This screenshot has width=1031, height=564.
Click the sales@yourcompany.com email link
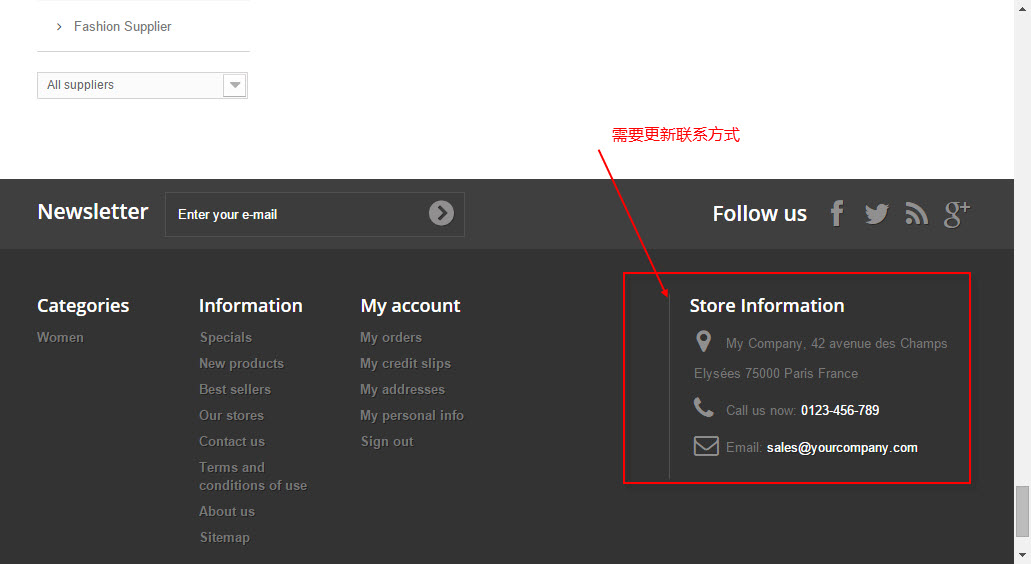tap(842, 448)
